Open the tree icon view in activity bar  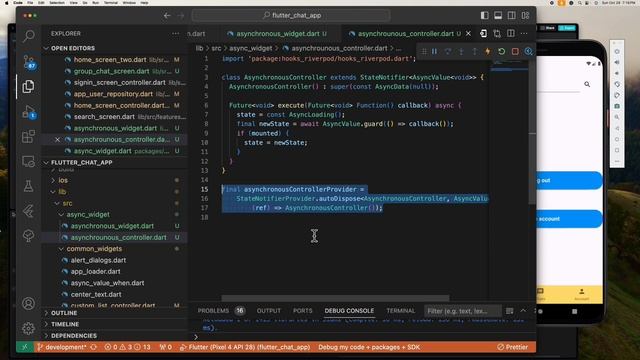[28, 236]
